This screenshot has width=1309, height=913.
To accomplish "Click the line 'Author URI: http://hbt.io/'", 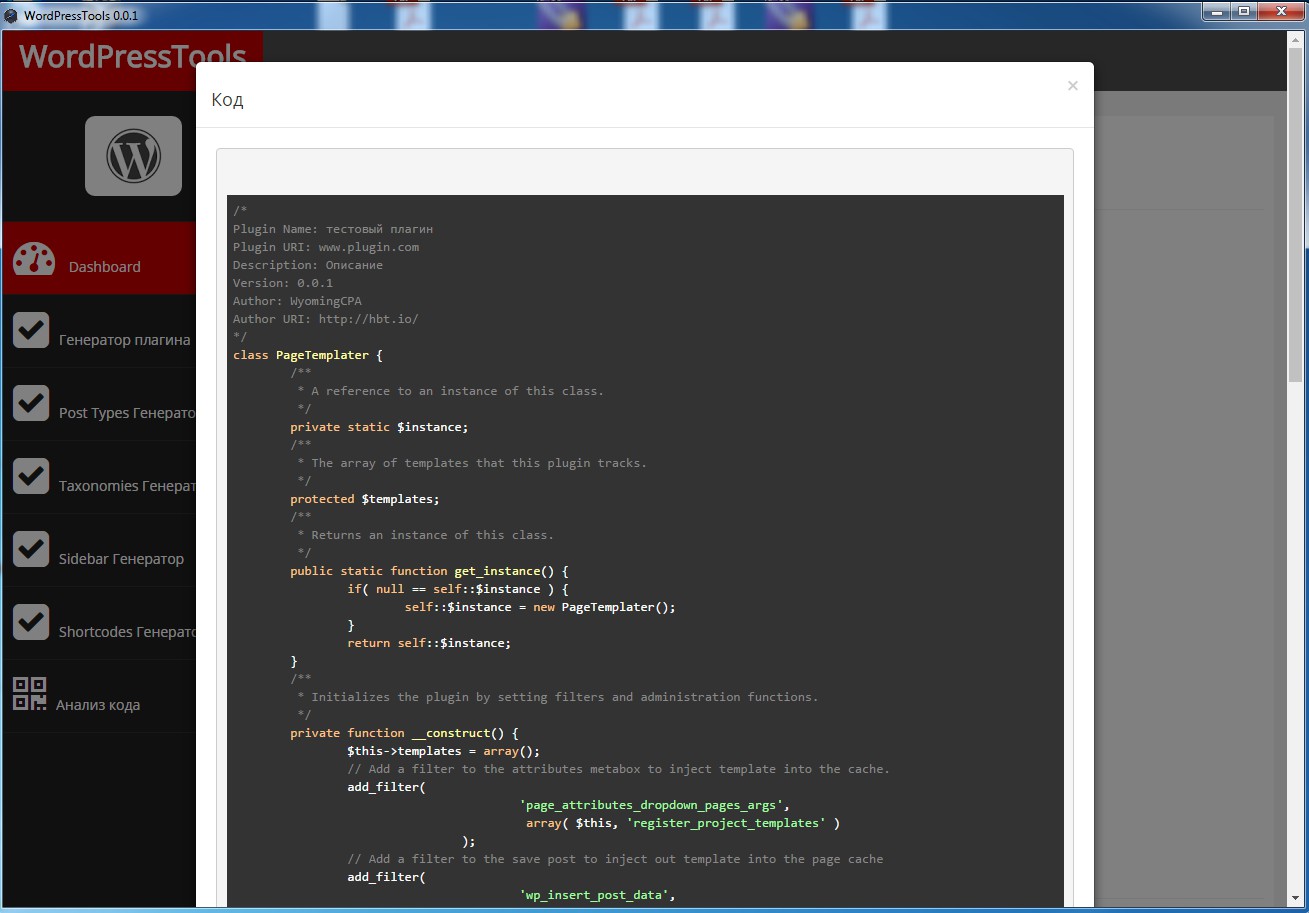I will [326, 319].
